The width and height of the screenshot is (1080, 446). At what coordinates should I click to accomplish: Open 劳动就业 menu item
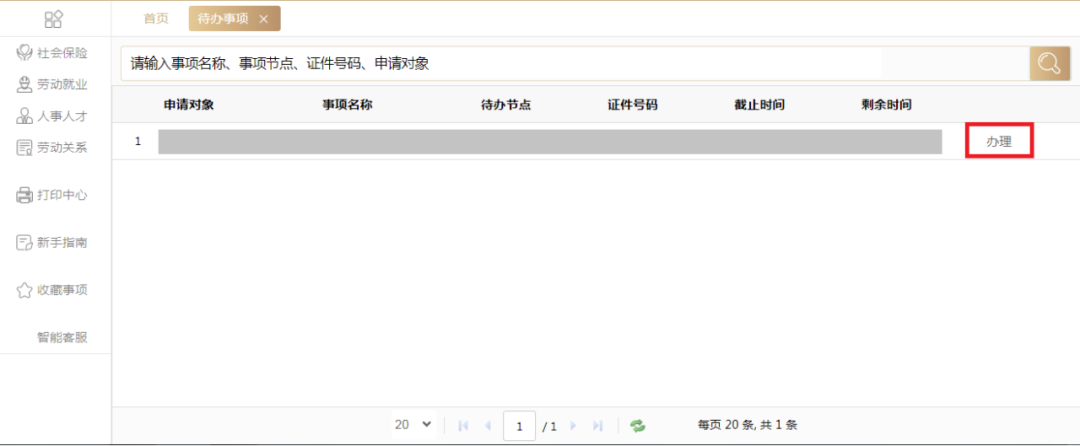[x=62, y=85]
